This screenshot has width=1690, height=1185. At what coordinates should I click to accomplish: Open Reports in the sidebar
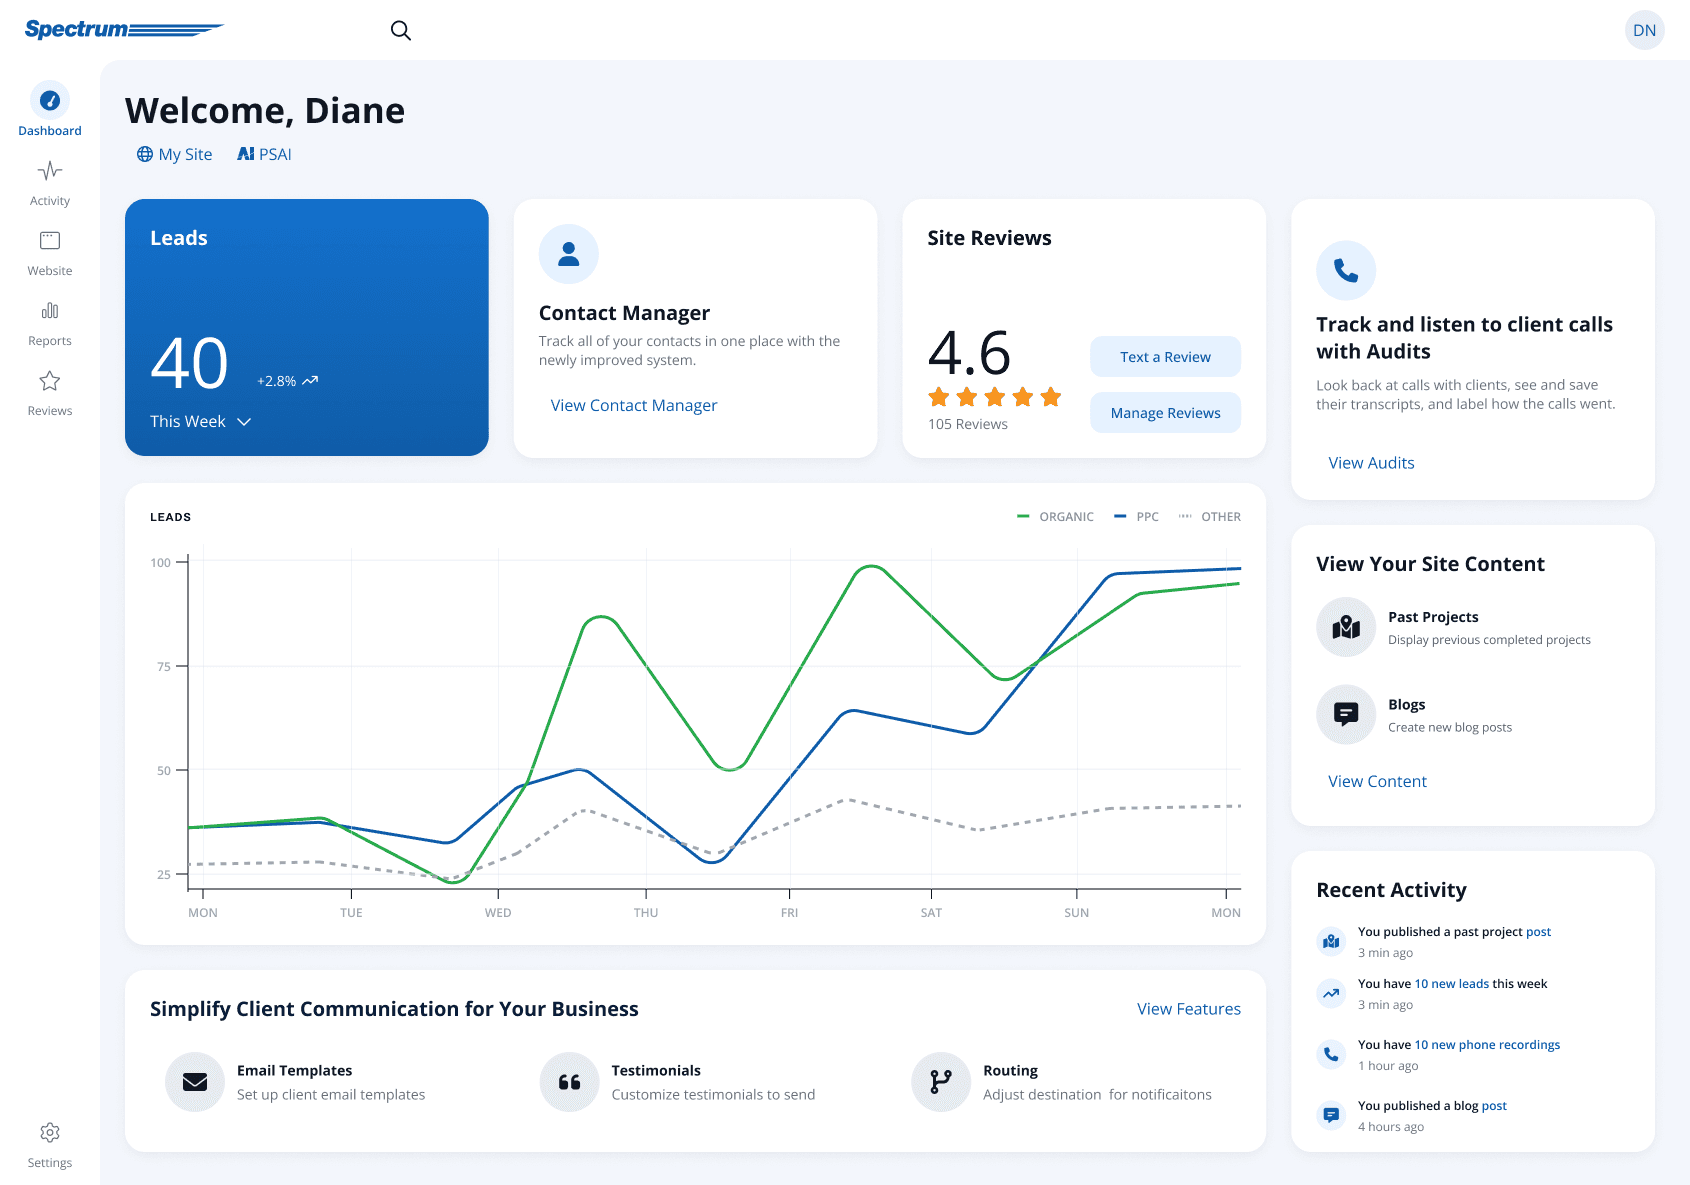click(x=50, y=323)
